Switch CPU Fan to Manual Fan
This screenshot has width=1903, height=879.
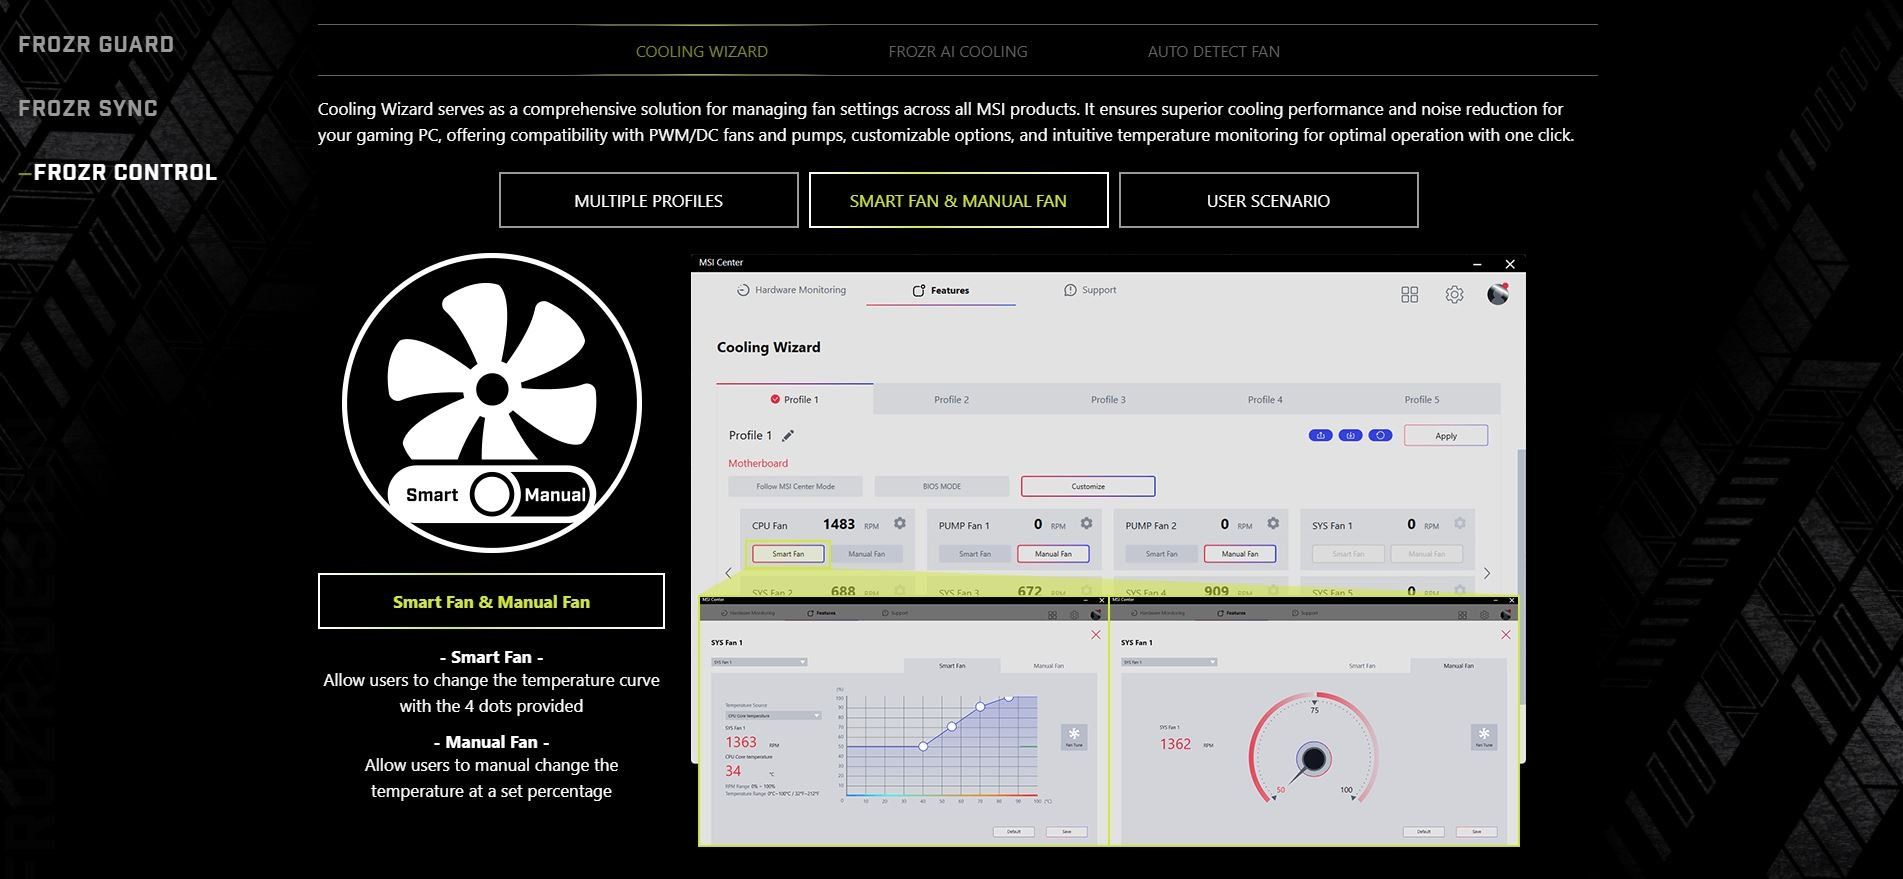(x=866, y=553)
